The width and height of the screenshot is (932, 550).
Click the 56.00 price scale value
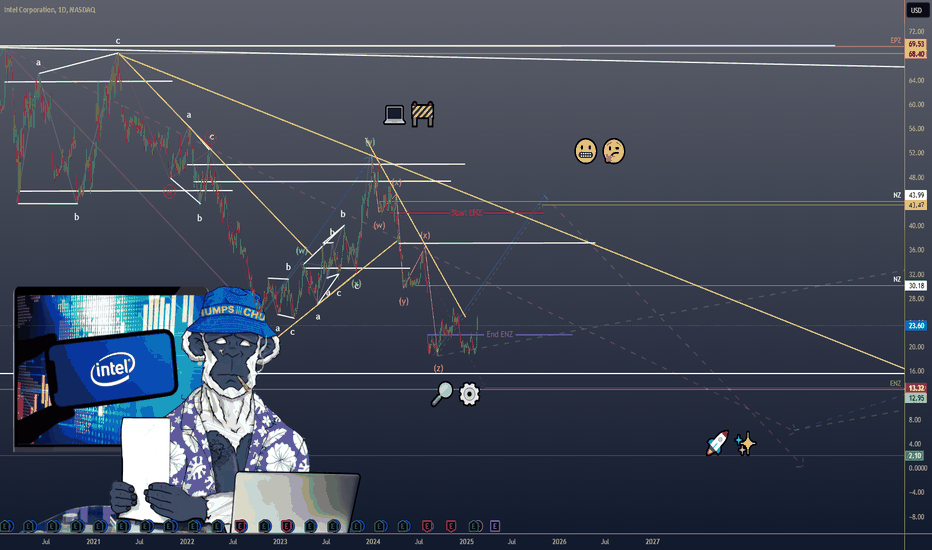click(x=916, y=128)
